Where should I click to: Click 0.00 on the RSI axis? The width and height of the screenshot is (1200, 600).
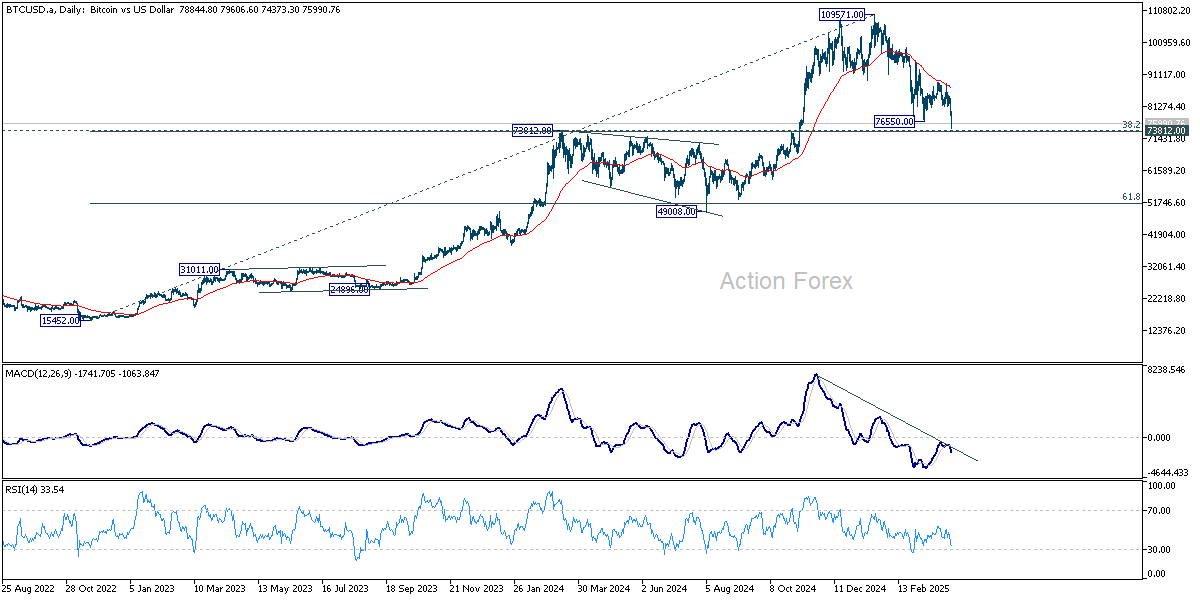pos(1157,573)
